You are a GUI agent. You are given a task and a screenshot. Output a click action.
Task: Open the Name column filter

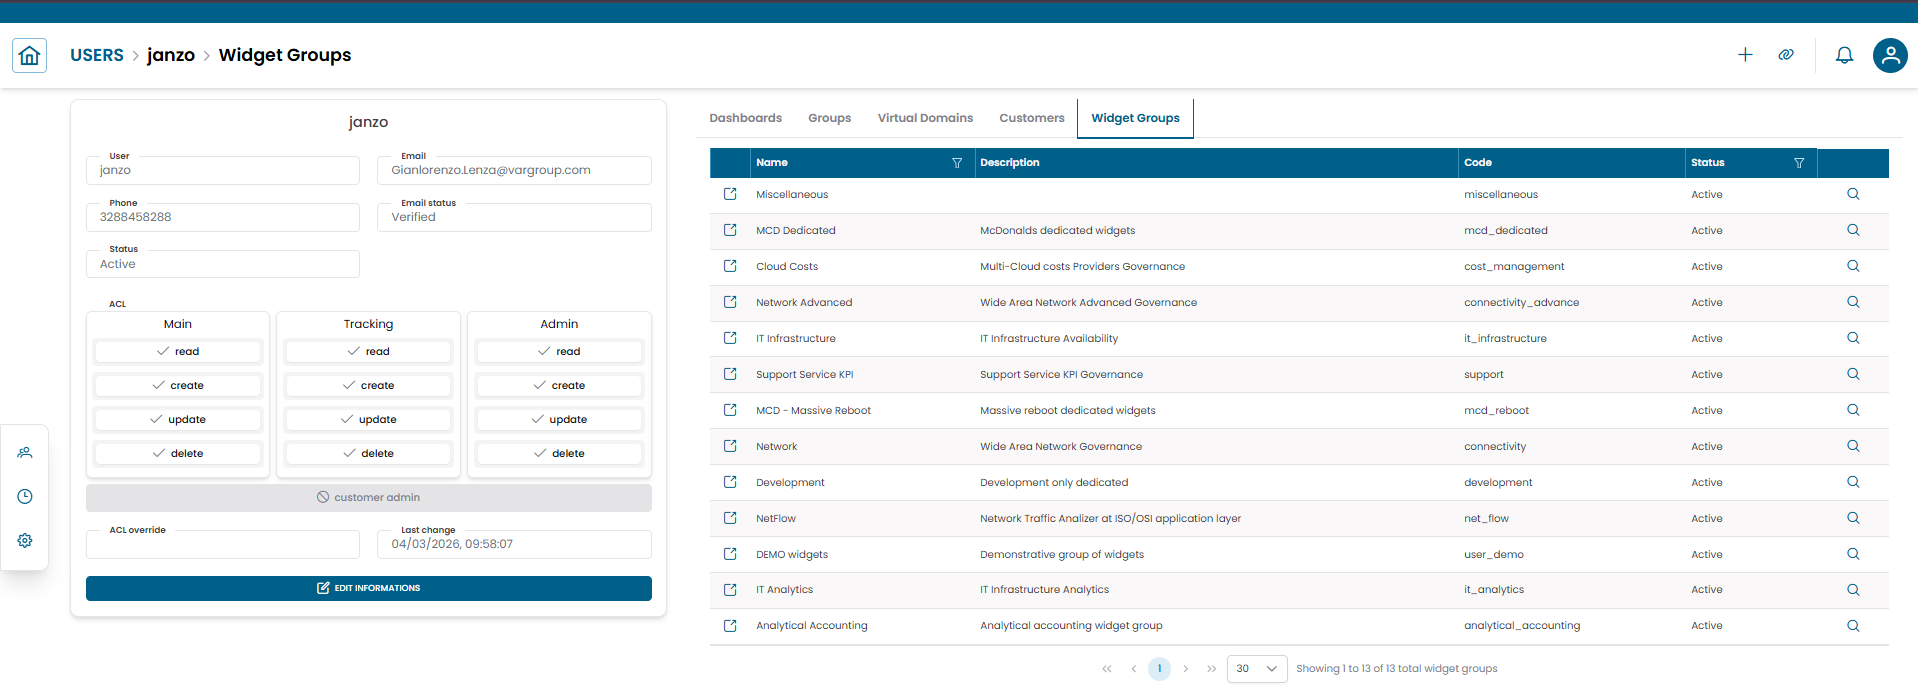(957, 163)
